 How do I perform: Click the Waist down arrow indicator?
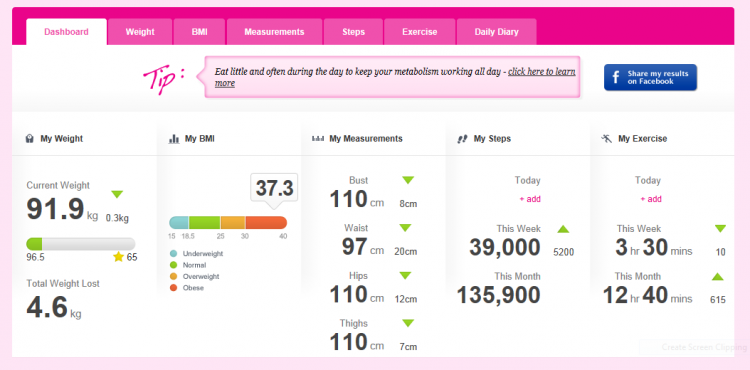pyautogui.click(x=406, y=228)
